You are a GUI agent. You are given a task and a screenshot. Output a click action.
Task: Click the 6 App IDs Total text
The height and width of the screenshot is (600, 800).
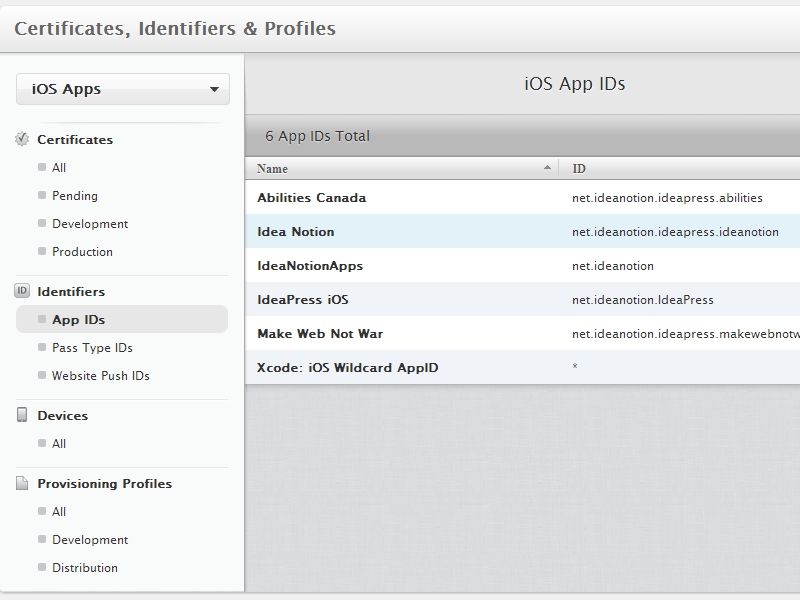click(317, 136)
